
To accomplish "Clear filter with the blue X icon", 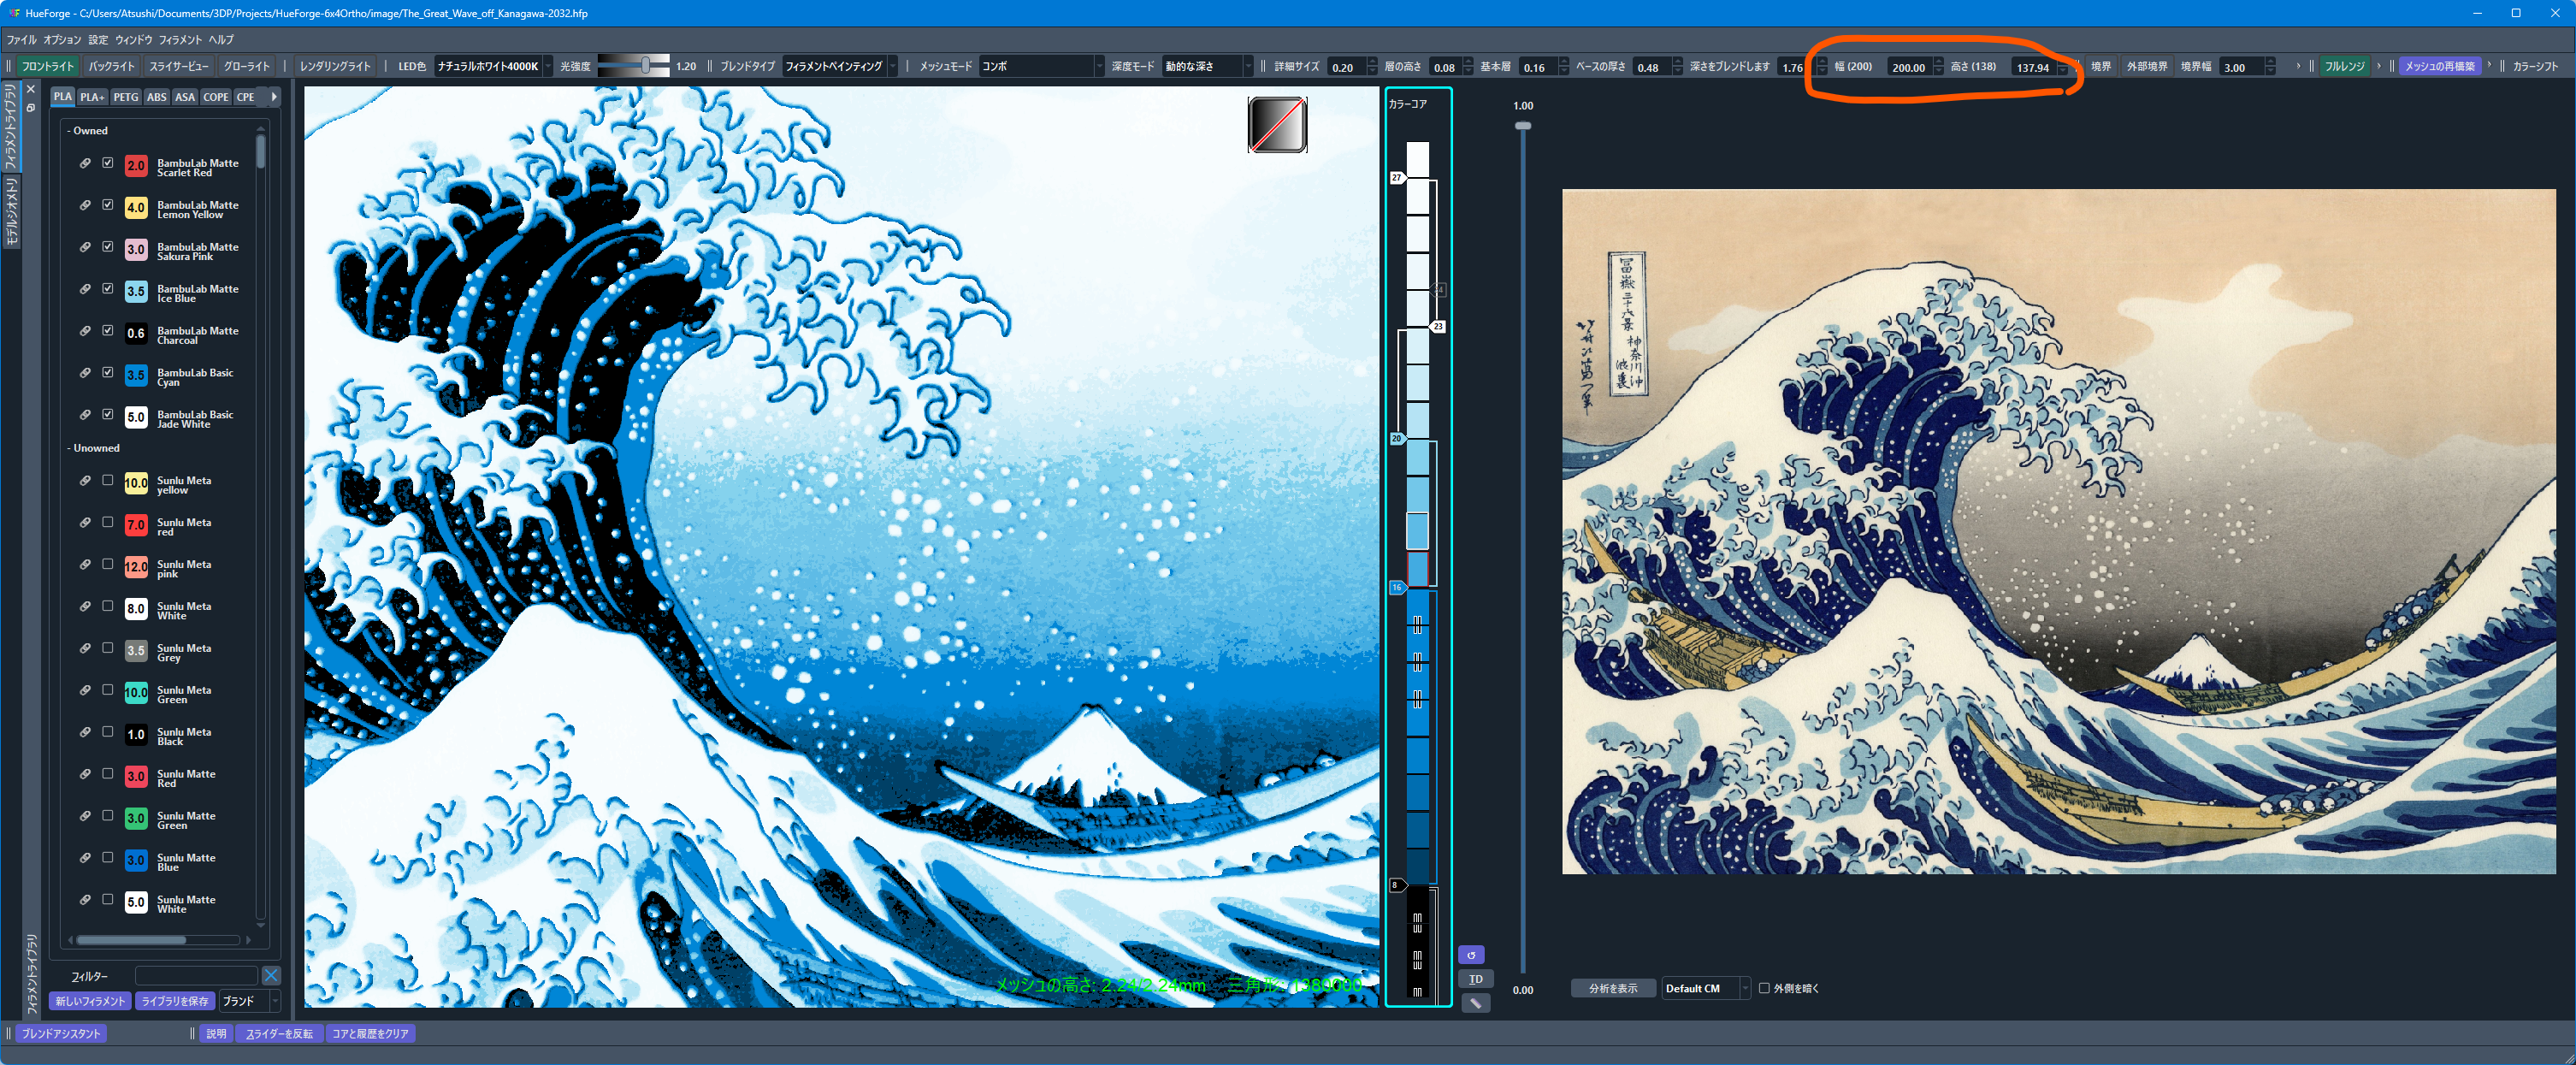I will (x=271, y=975).
